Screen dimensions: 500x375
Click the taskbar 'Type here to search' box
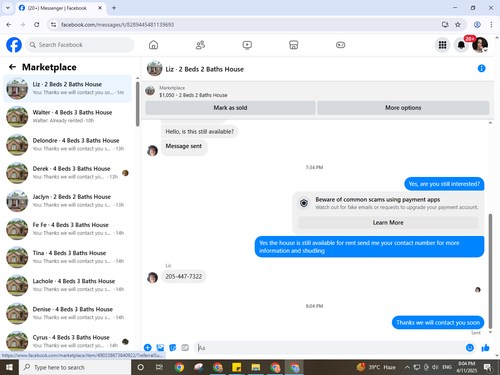coord(75,367)
